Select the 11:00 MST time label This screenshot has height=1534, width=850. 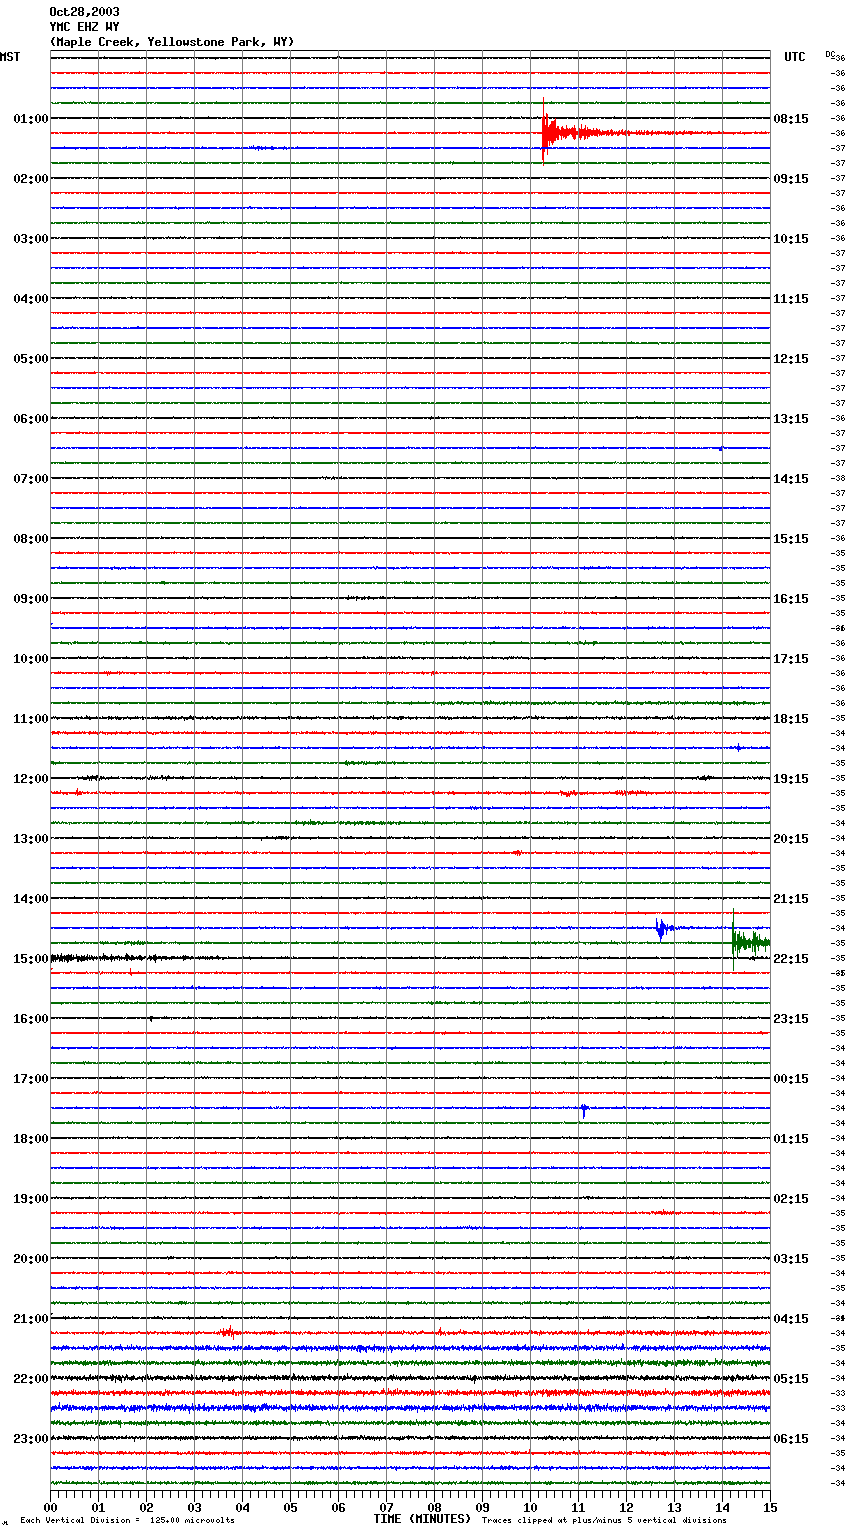click(x=31, y=719)
